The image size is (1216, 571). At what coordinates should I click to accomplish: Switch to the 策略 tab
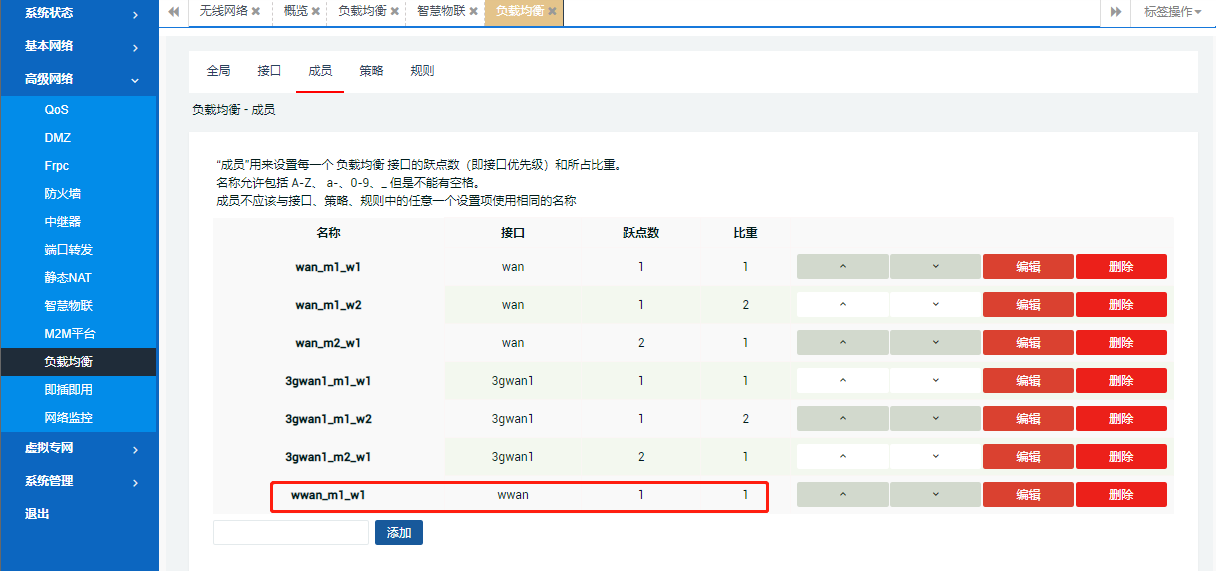pos(371,71)
